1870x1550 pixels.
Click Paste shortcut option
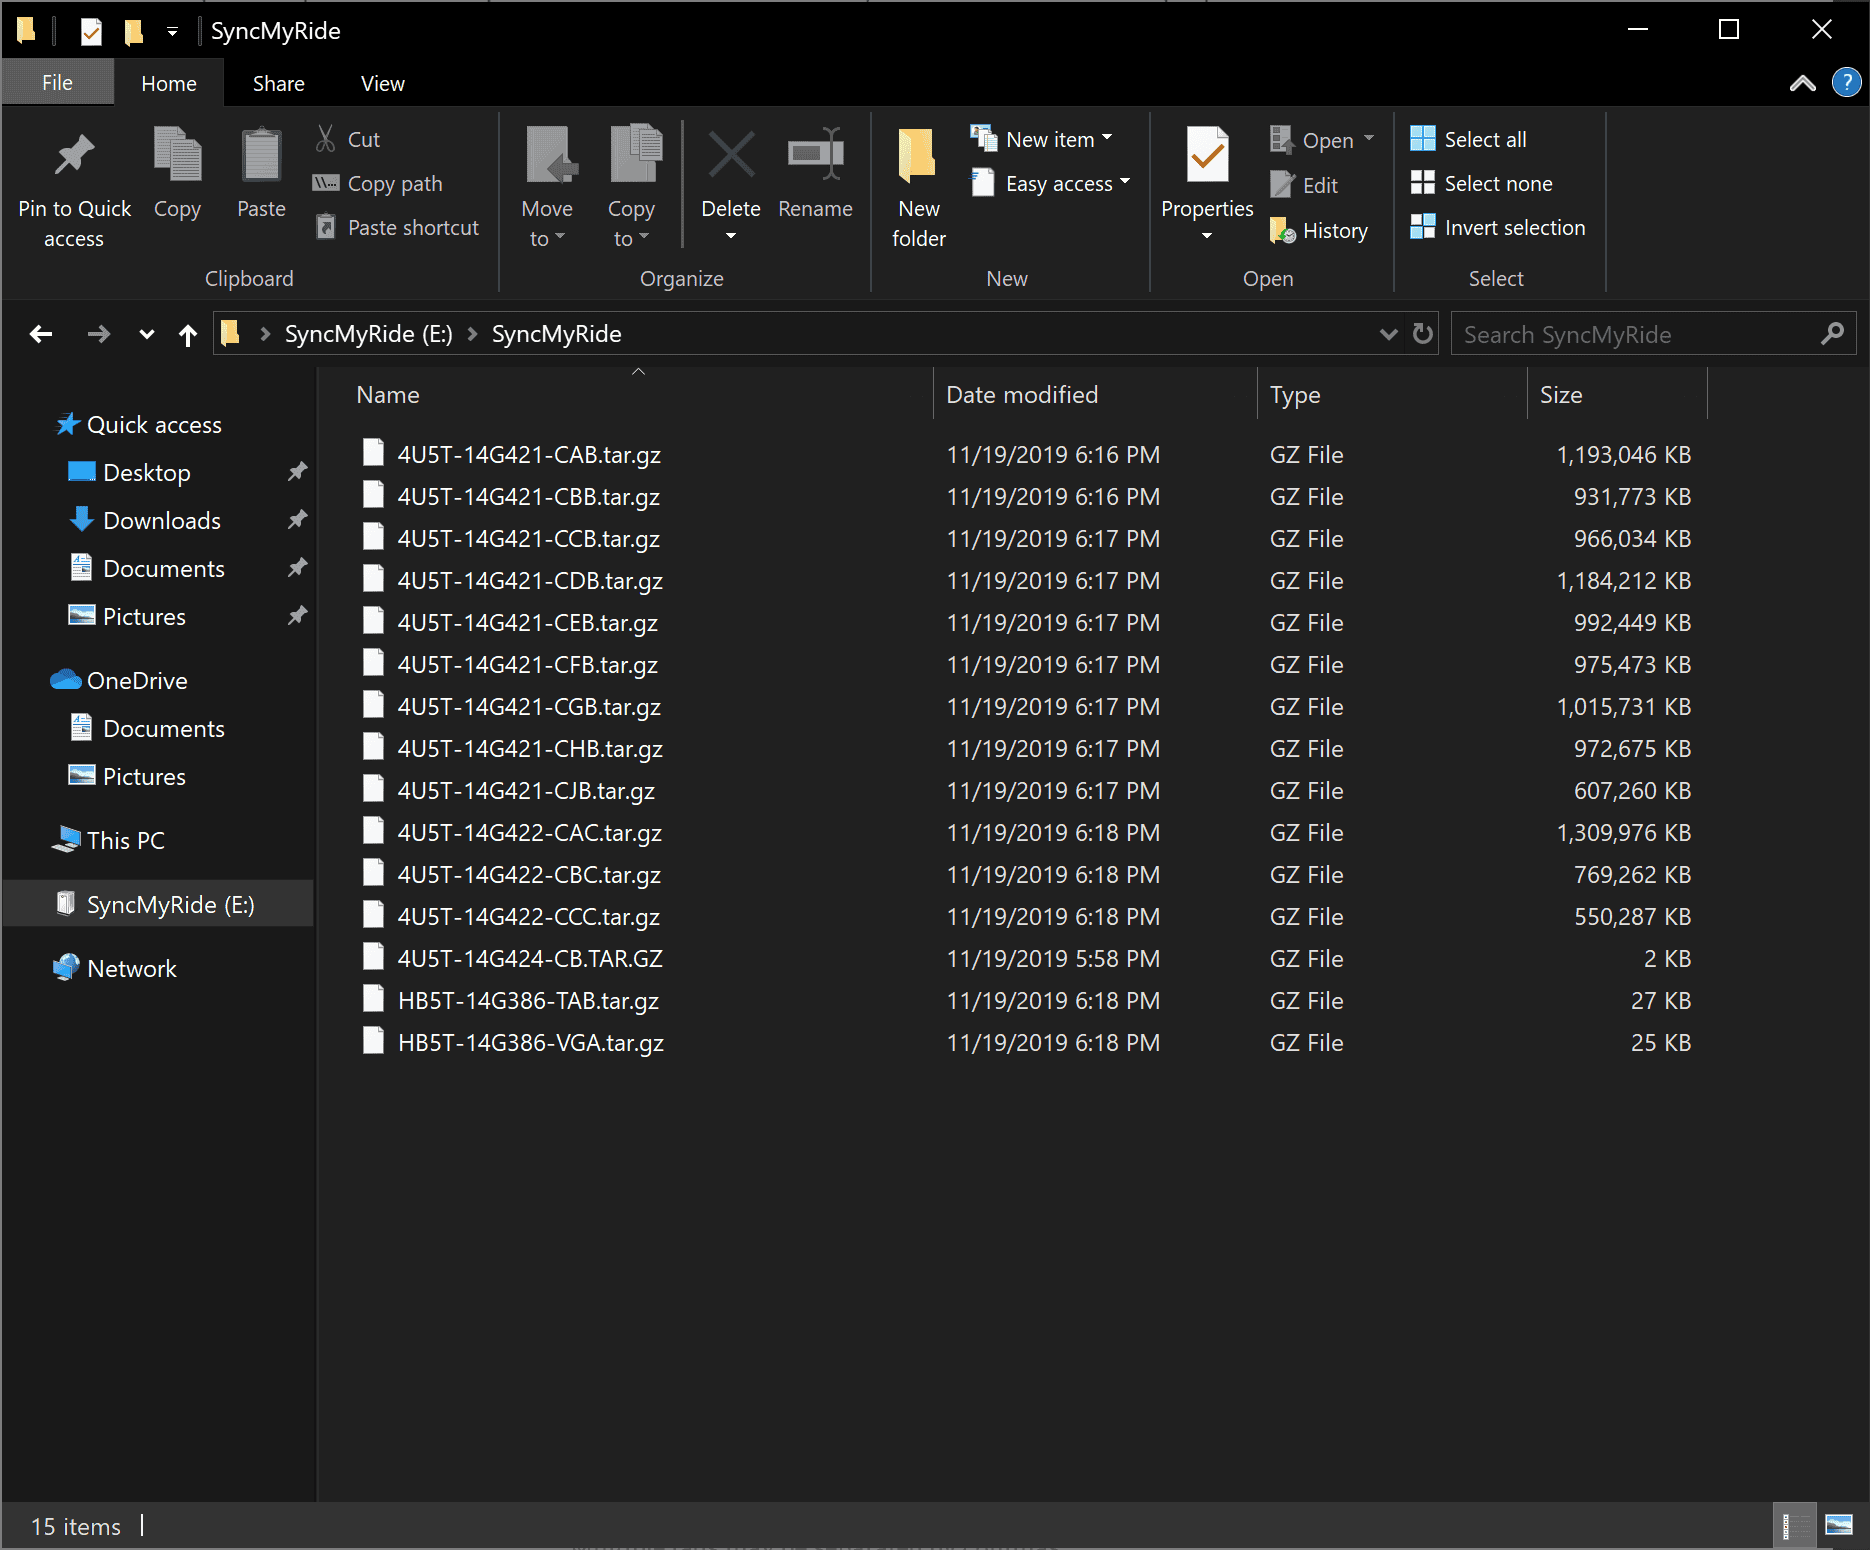point(397,227)
